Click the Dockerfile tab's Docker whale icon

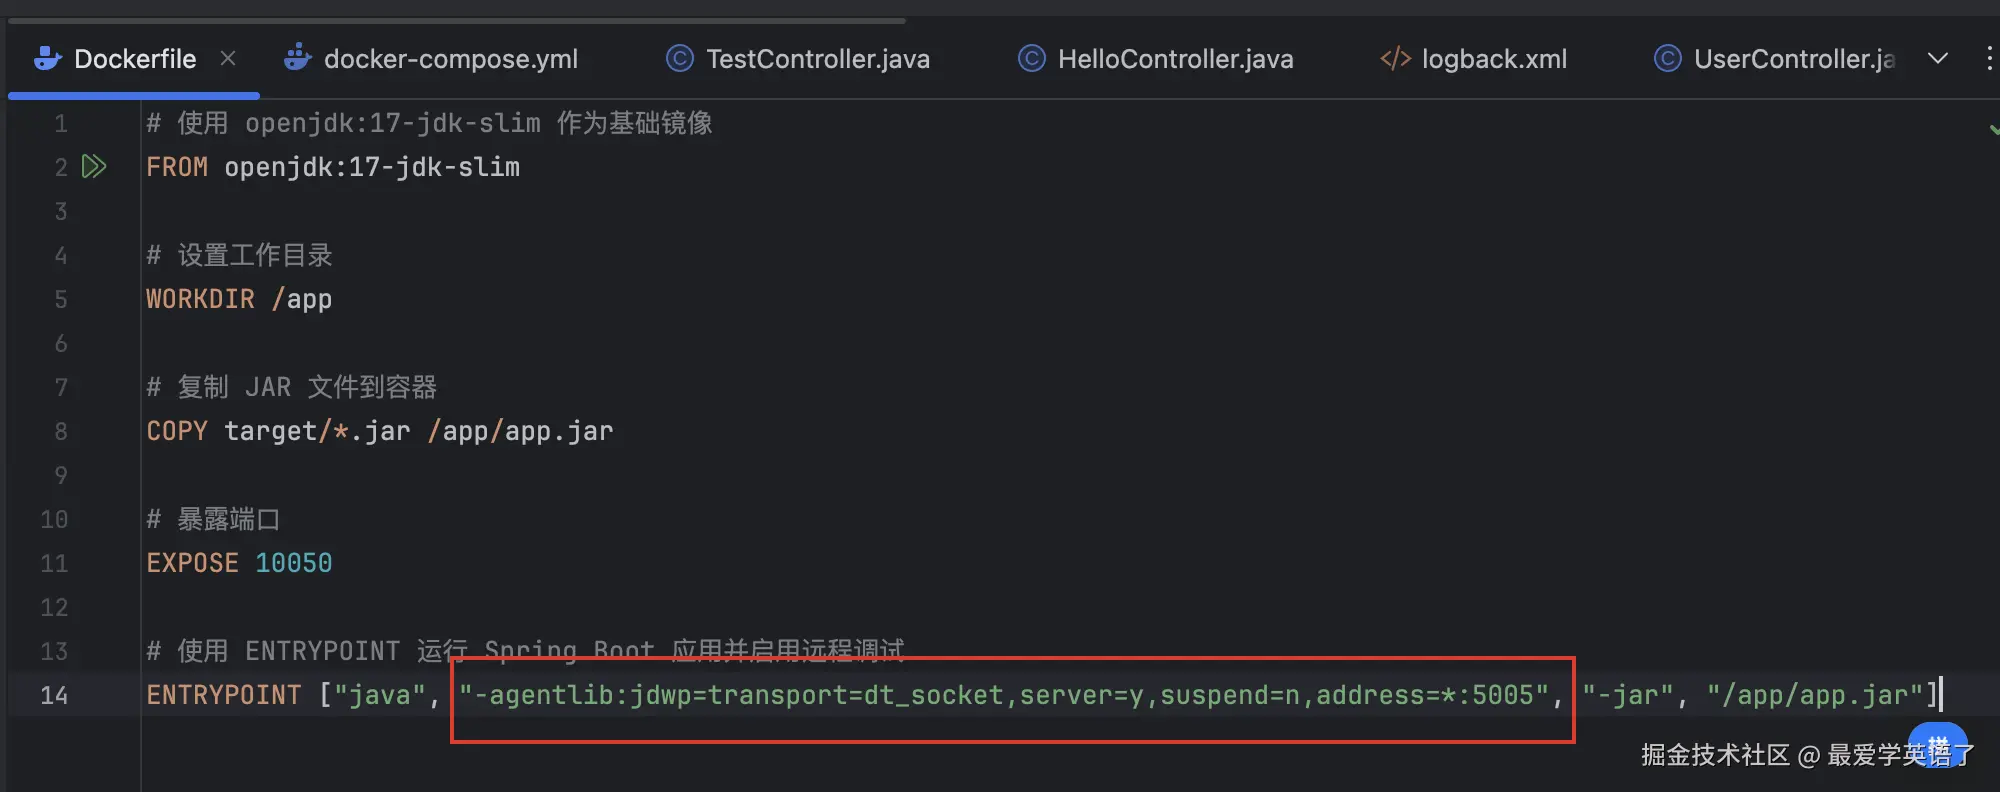(48, 58)
